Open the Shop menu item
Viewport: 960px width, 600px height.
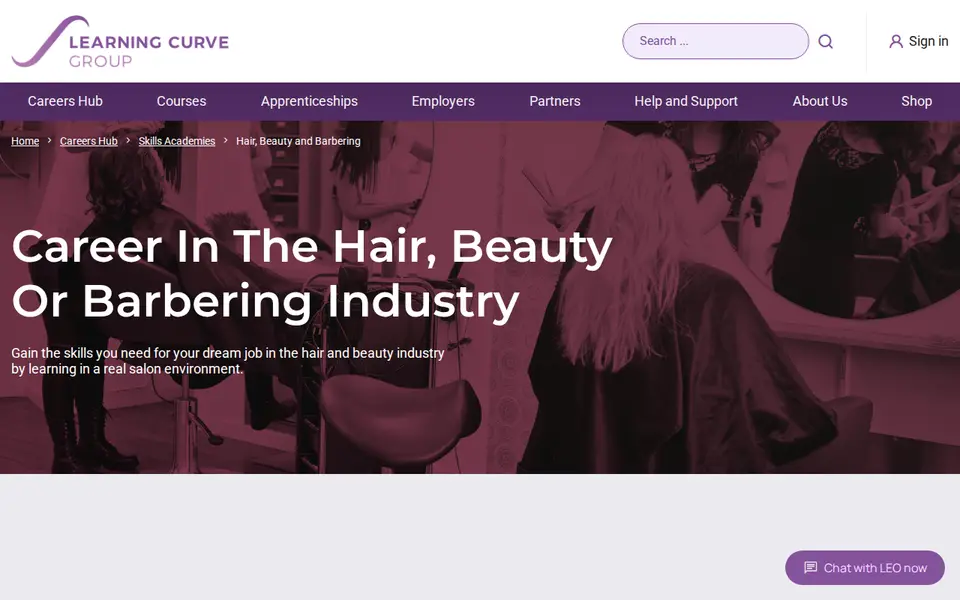click(917, 101)
